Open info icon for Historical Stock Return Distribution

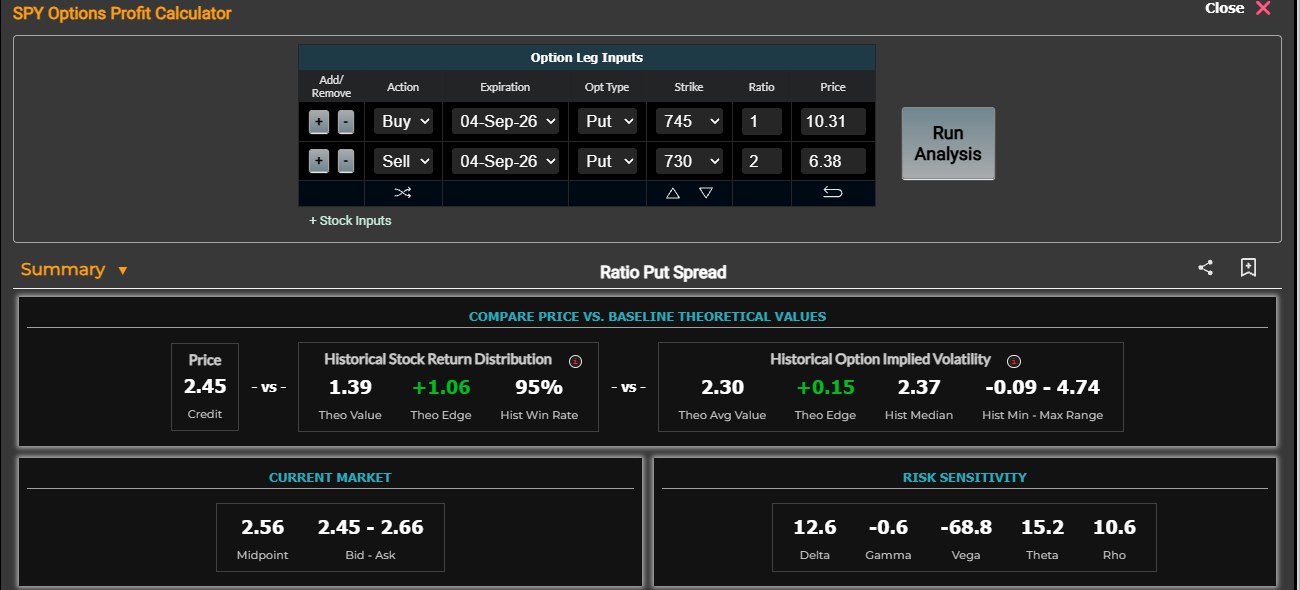pyautogui.click(x=574, y=361)
